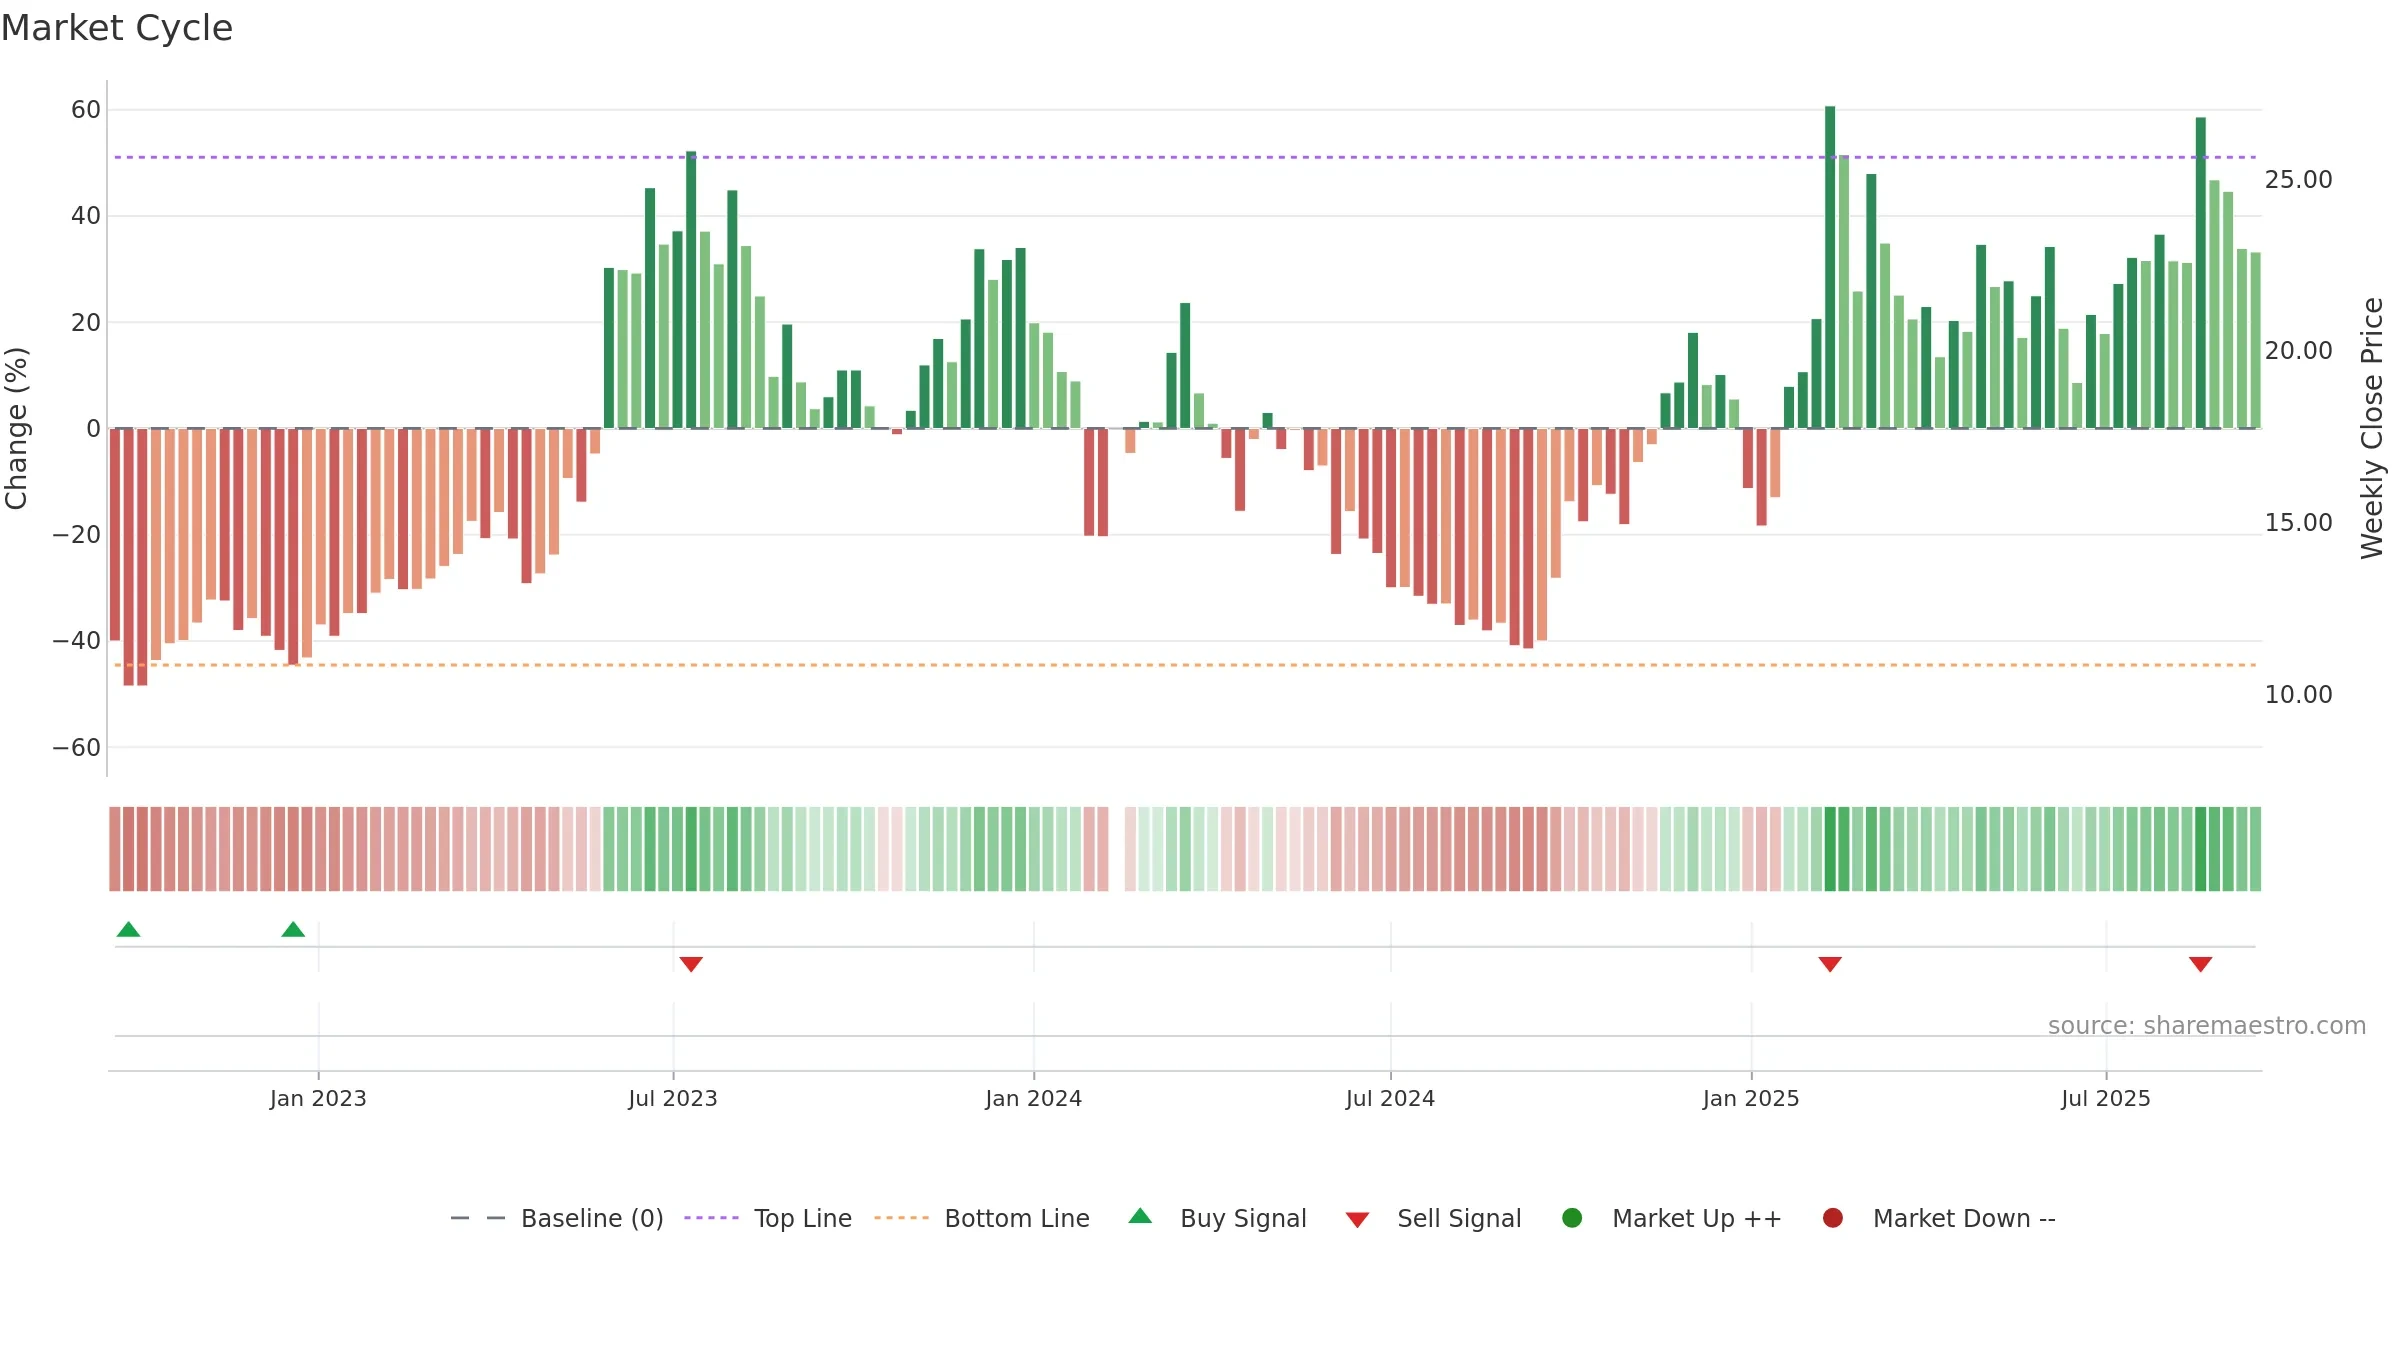Select the Sell Signal marker after Jan 2025
Image resolution: width=2400 pixels, height=1350 pixels.
[1830, 964]
